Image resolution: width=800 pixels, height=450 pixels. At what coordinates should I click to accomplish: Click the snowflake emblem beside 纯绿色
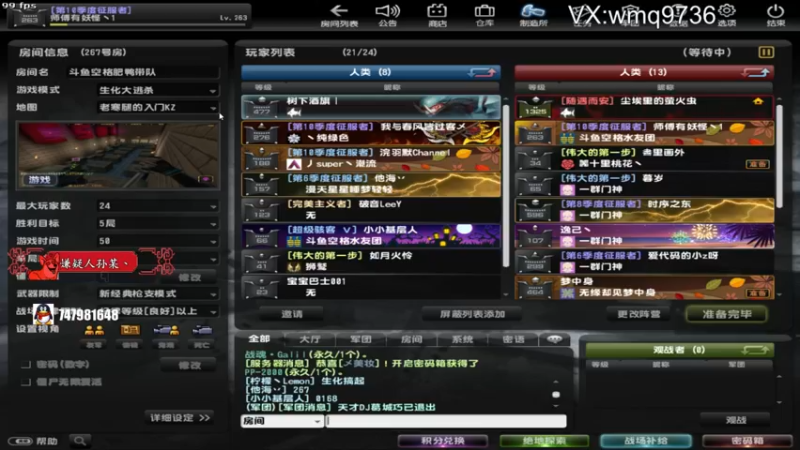pos(294,138)
